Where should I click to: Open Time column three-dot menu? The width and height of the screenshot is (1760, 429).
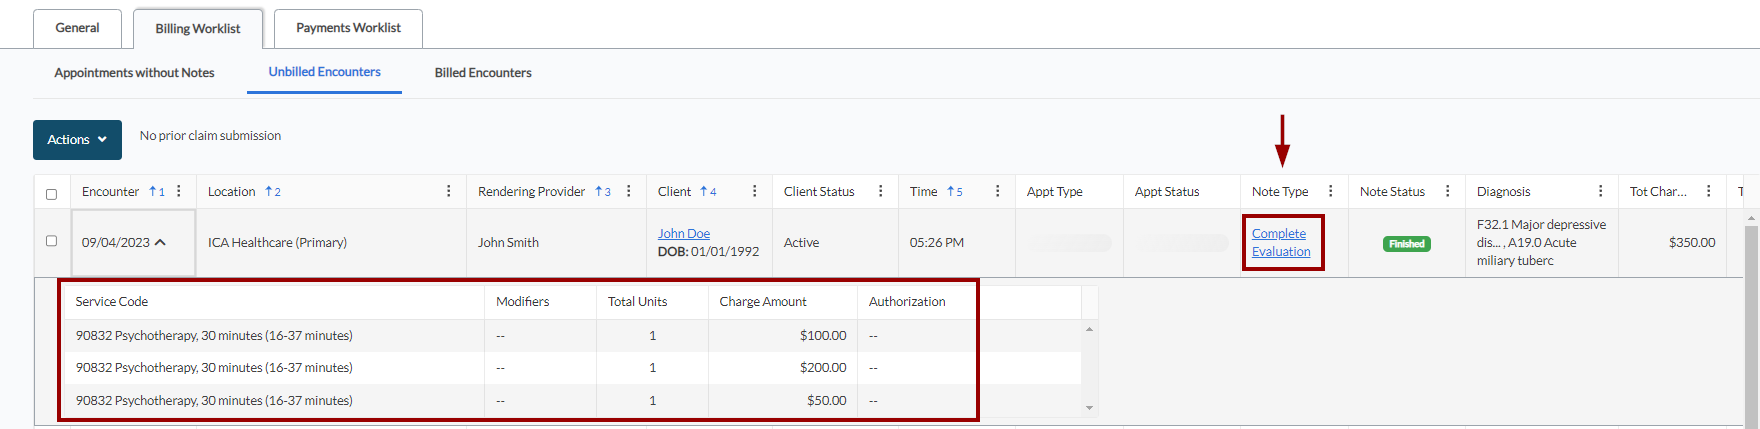tap(998, 191)
